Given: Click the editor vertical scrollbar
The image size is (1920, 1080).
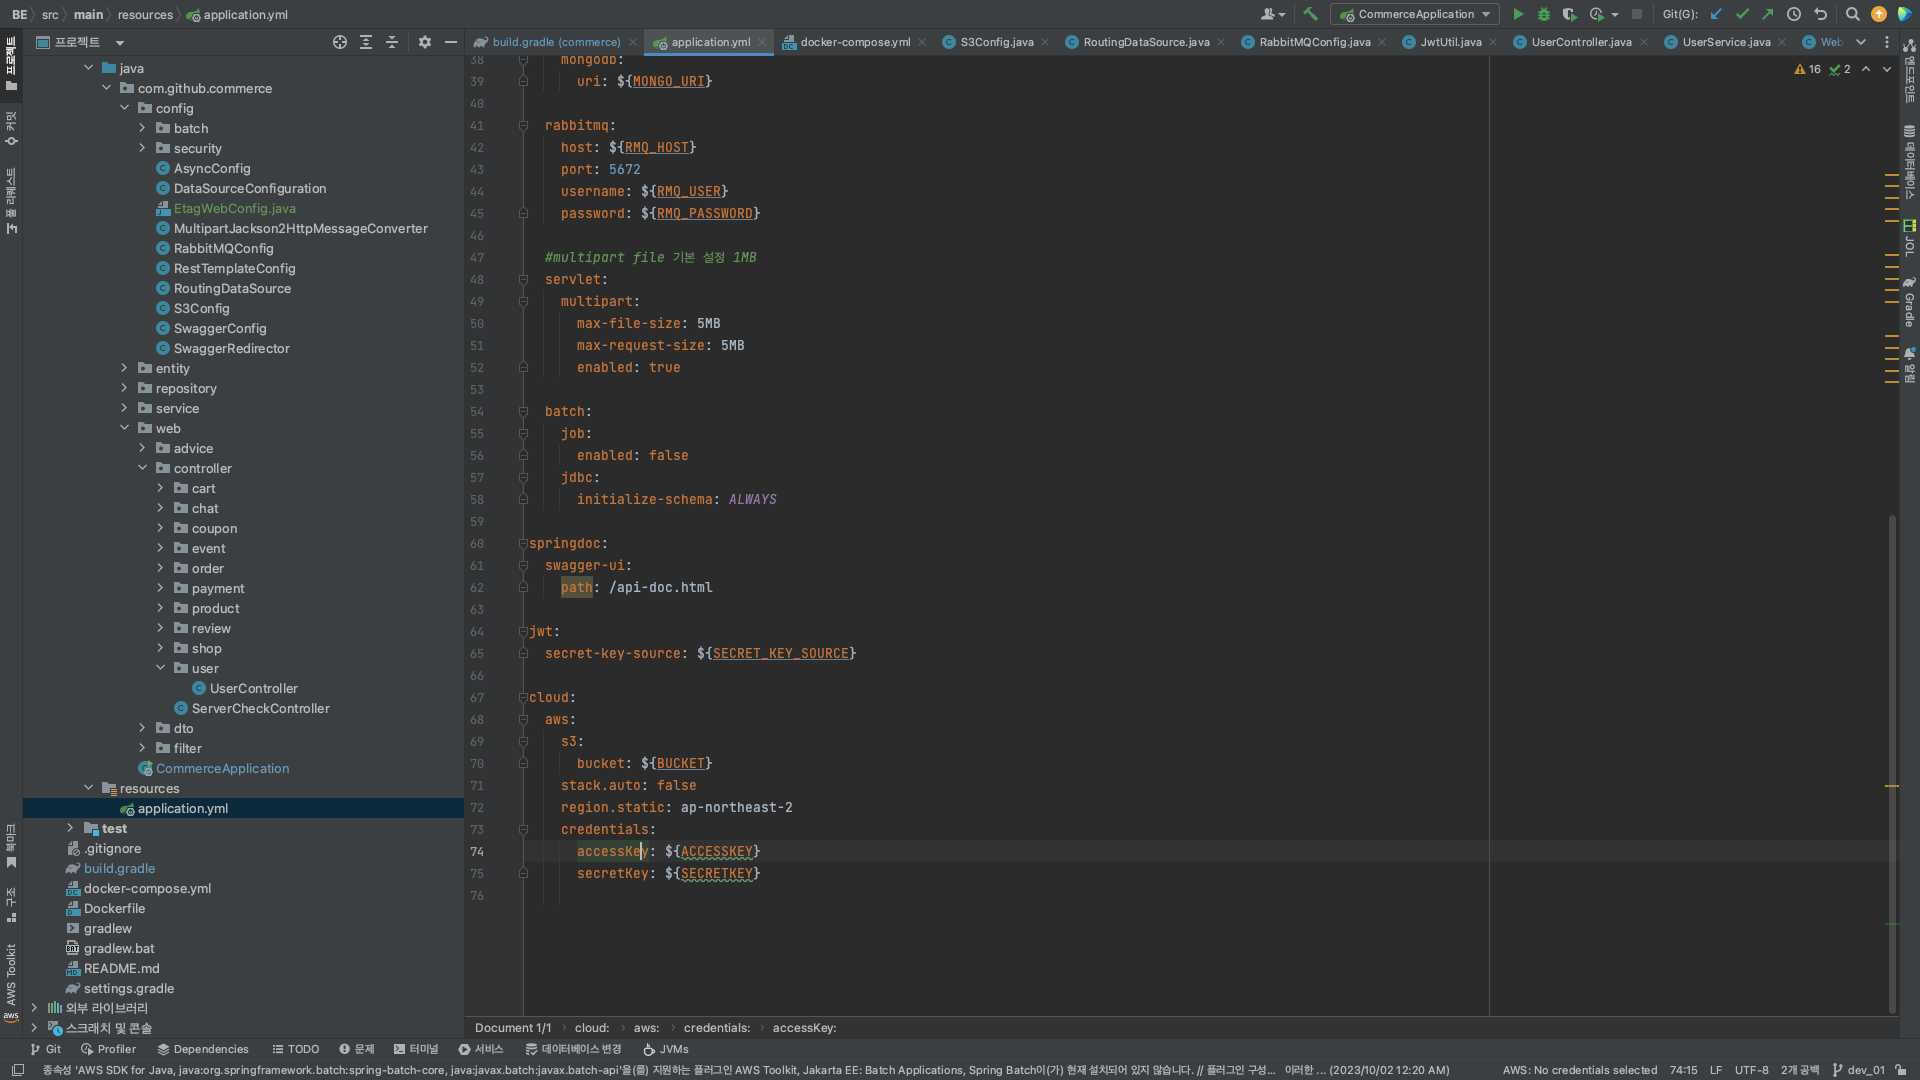Looking at the screenshot, I should click(1891, 760).
